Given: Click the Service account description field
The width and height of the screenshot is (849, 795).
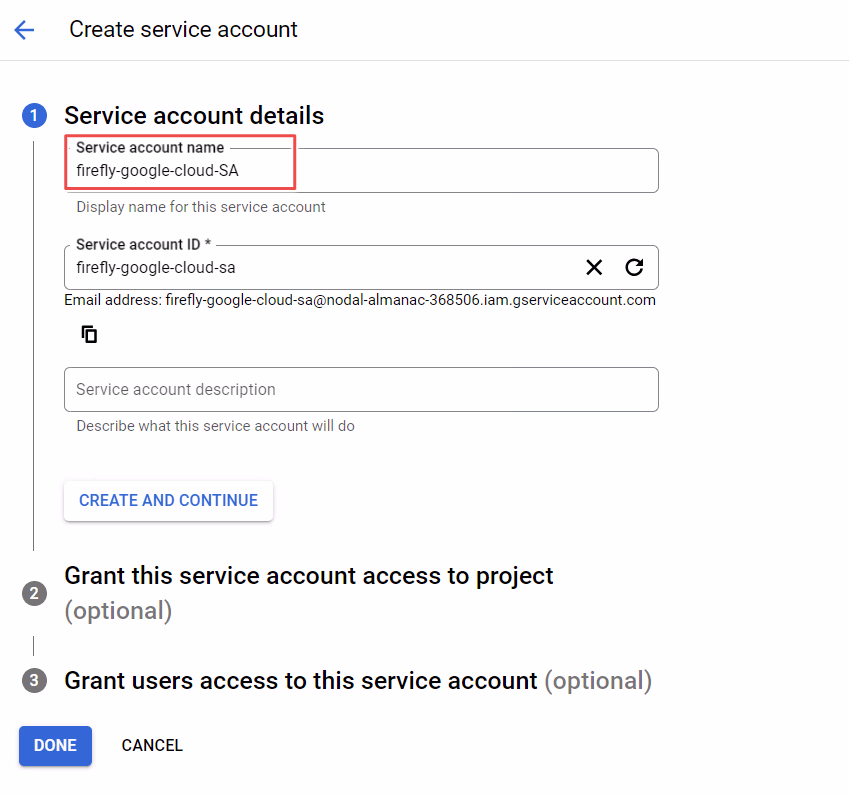Looking at the screenshot, I should coord(361,389).
